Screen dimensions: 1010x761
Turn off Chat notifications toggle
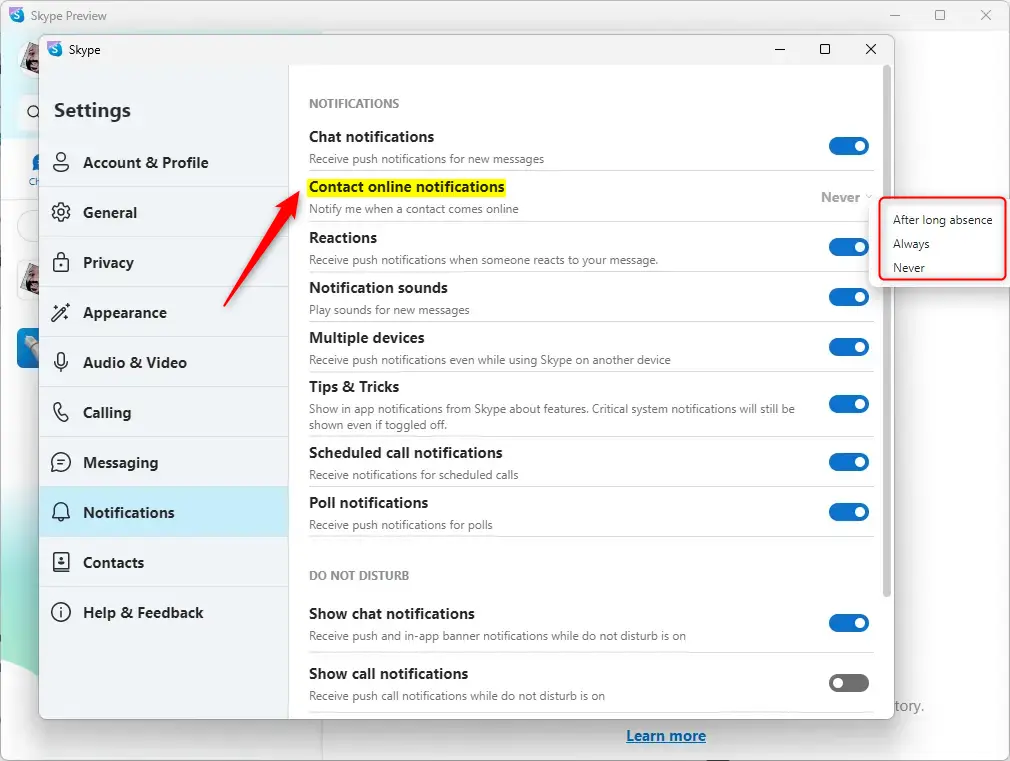click(x=848, y=146)
